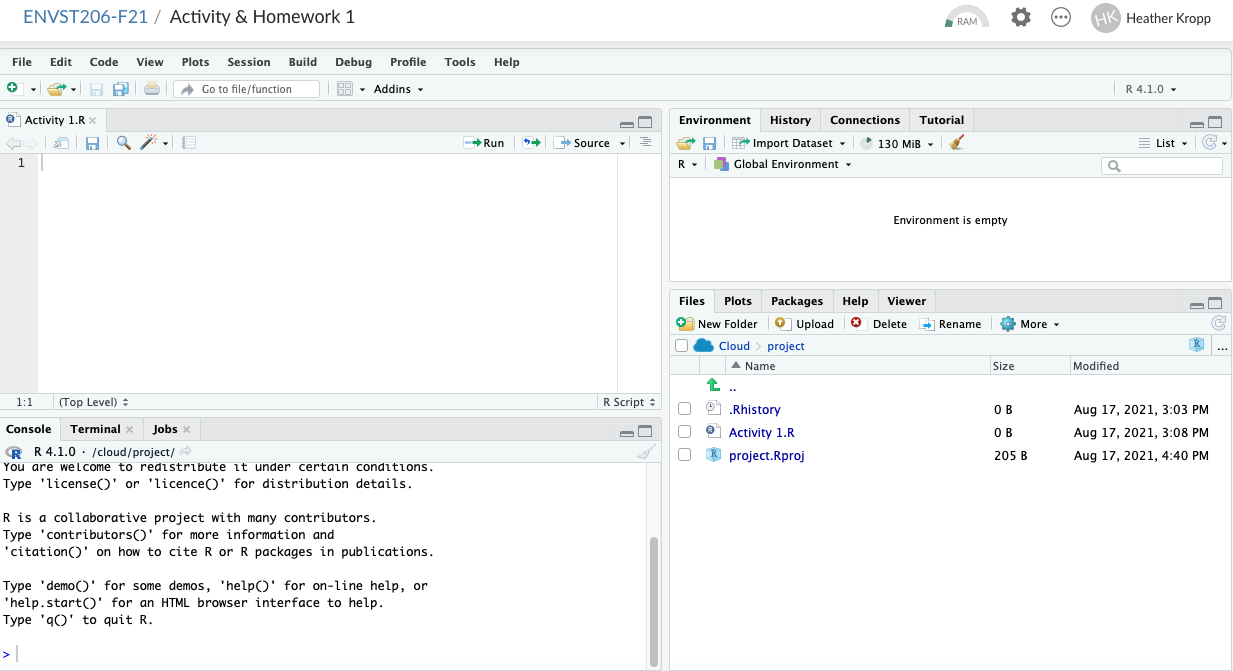The image size is (1233, 671).
Task: Click the broom icon to clear environment
Action: (x=956, y=143)
